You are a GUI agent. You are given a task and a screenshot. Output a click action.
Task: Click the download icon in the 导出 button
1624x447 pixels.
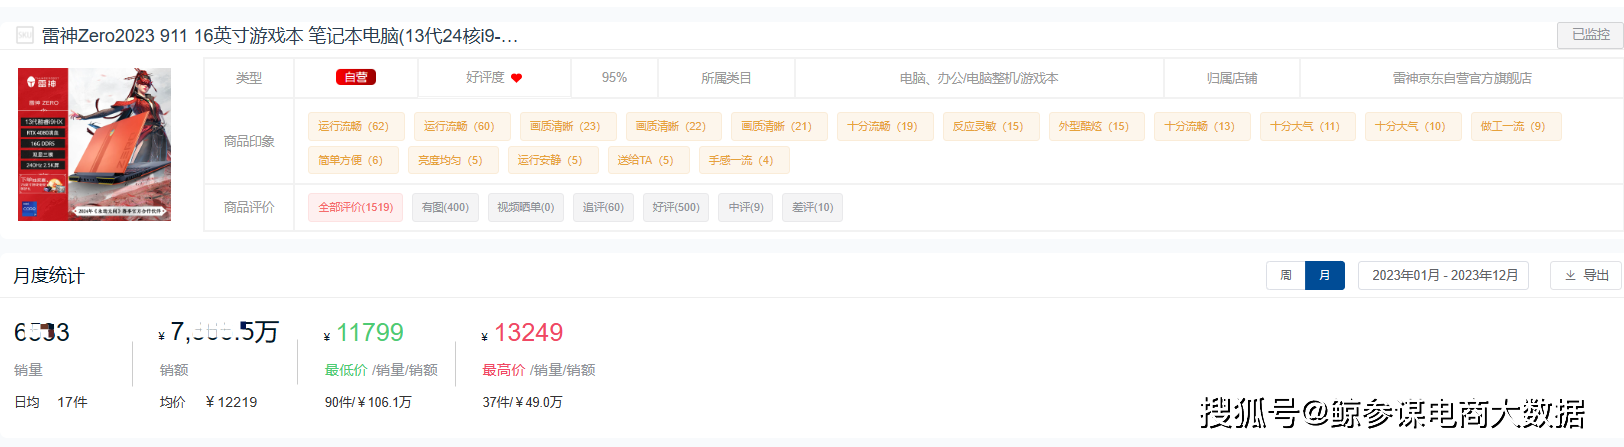pyautogui.click(x=1570, y=275)
